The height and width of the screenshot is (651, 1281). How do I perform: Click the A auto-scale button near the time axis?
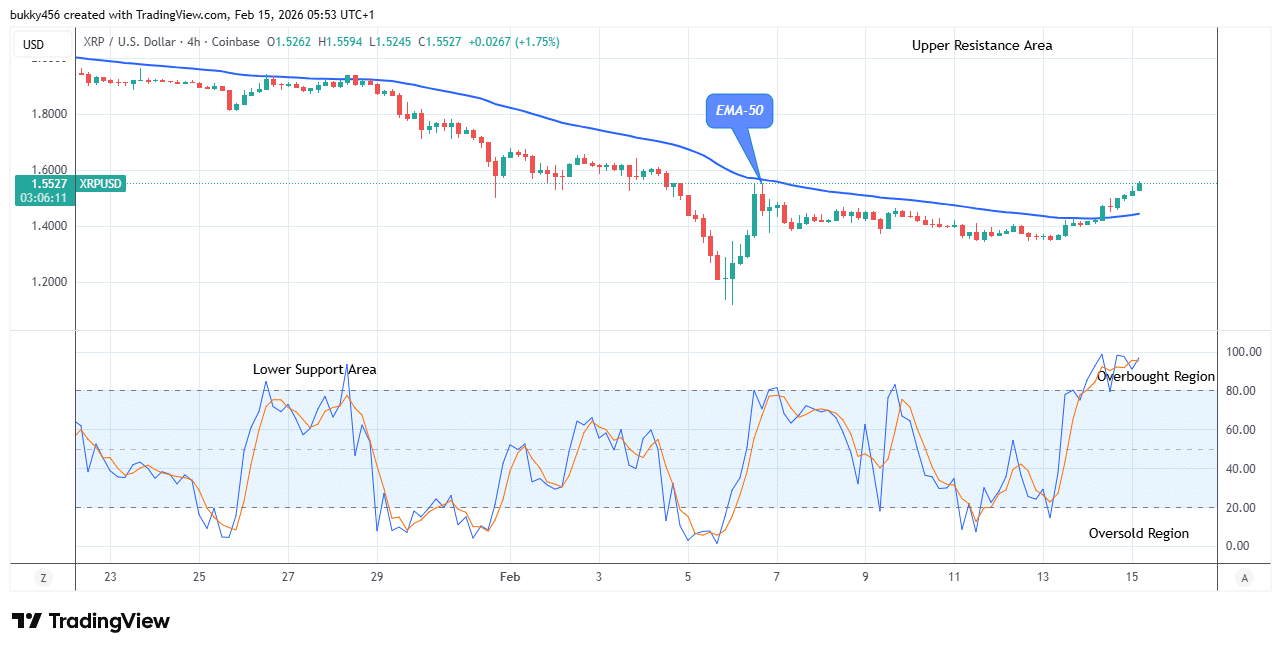point(1243,577)
